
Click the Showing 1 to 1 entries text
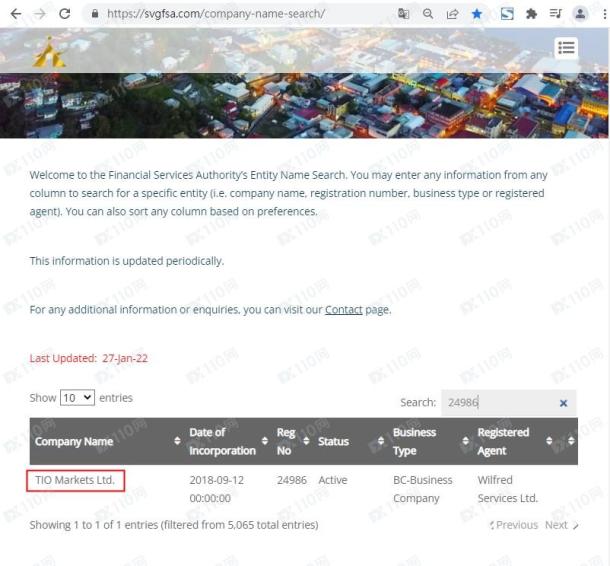(x=174, y=525)
